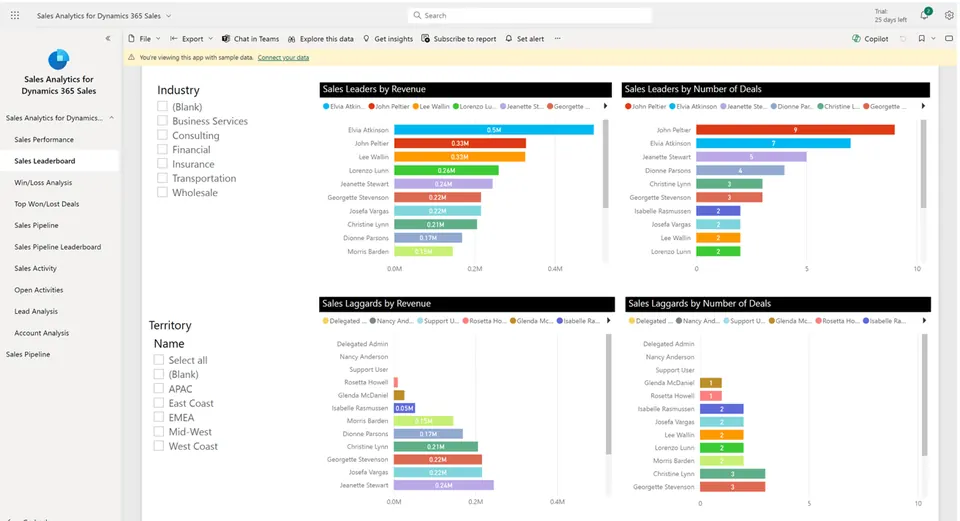Screen dimensions: 960x521
Task: Click the Connect your data link
Action: pos(283,58)
